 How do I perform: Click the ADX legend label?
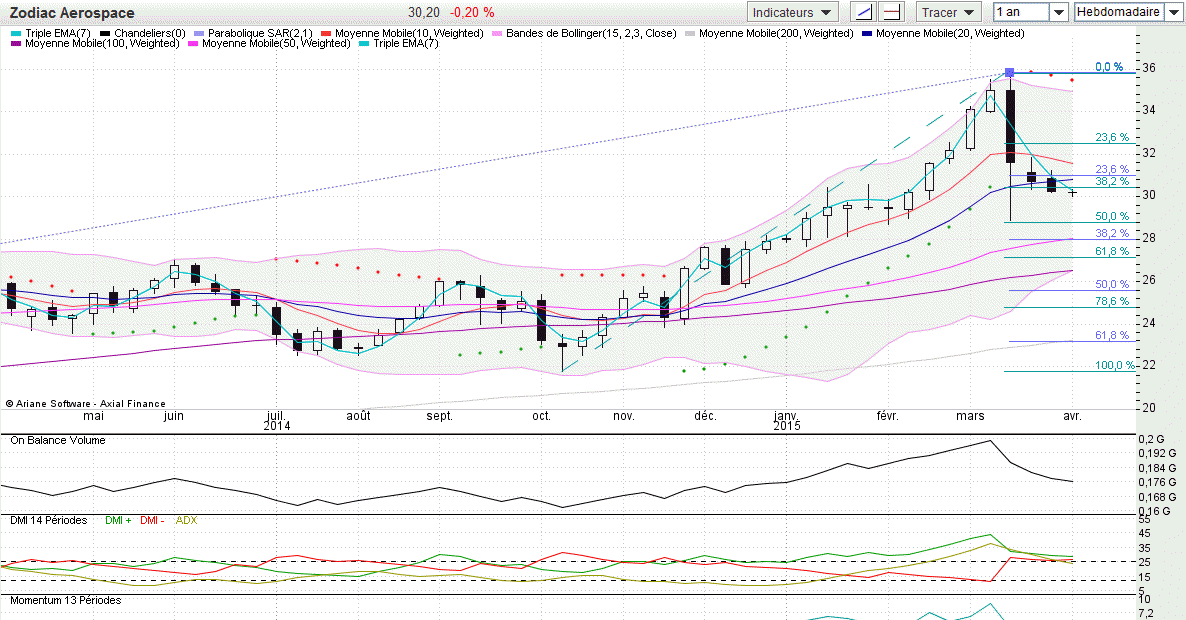point(186,520)
